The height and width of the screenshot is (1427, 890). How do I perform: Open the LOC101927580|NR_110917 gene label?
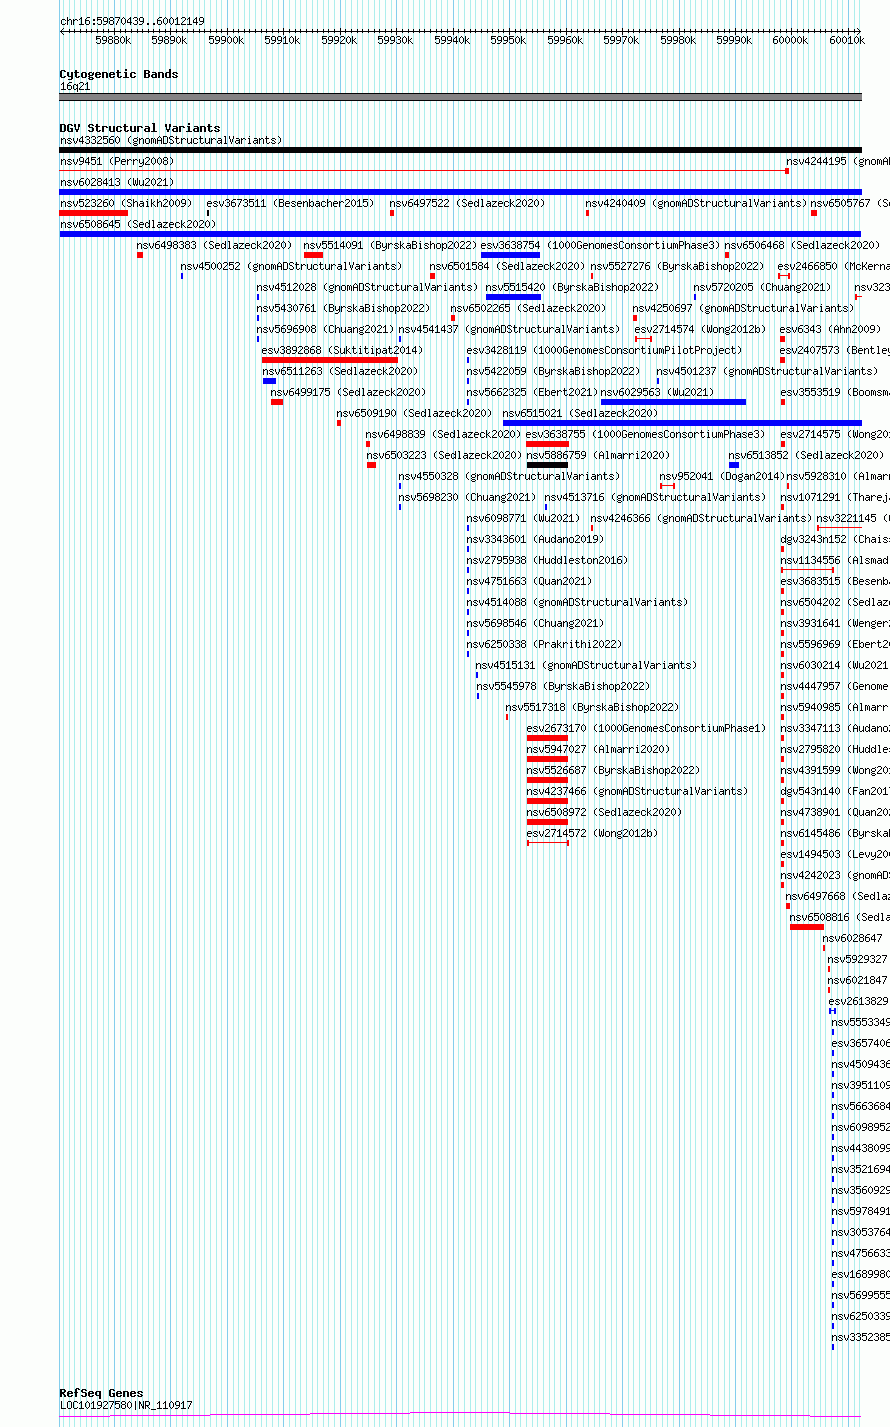pos(126,1405)
